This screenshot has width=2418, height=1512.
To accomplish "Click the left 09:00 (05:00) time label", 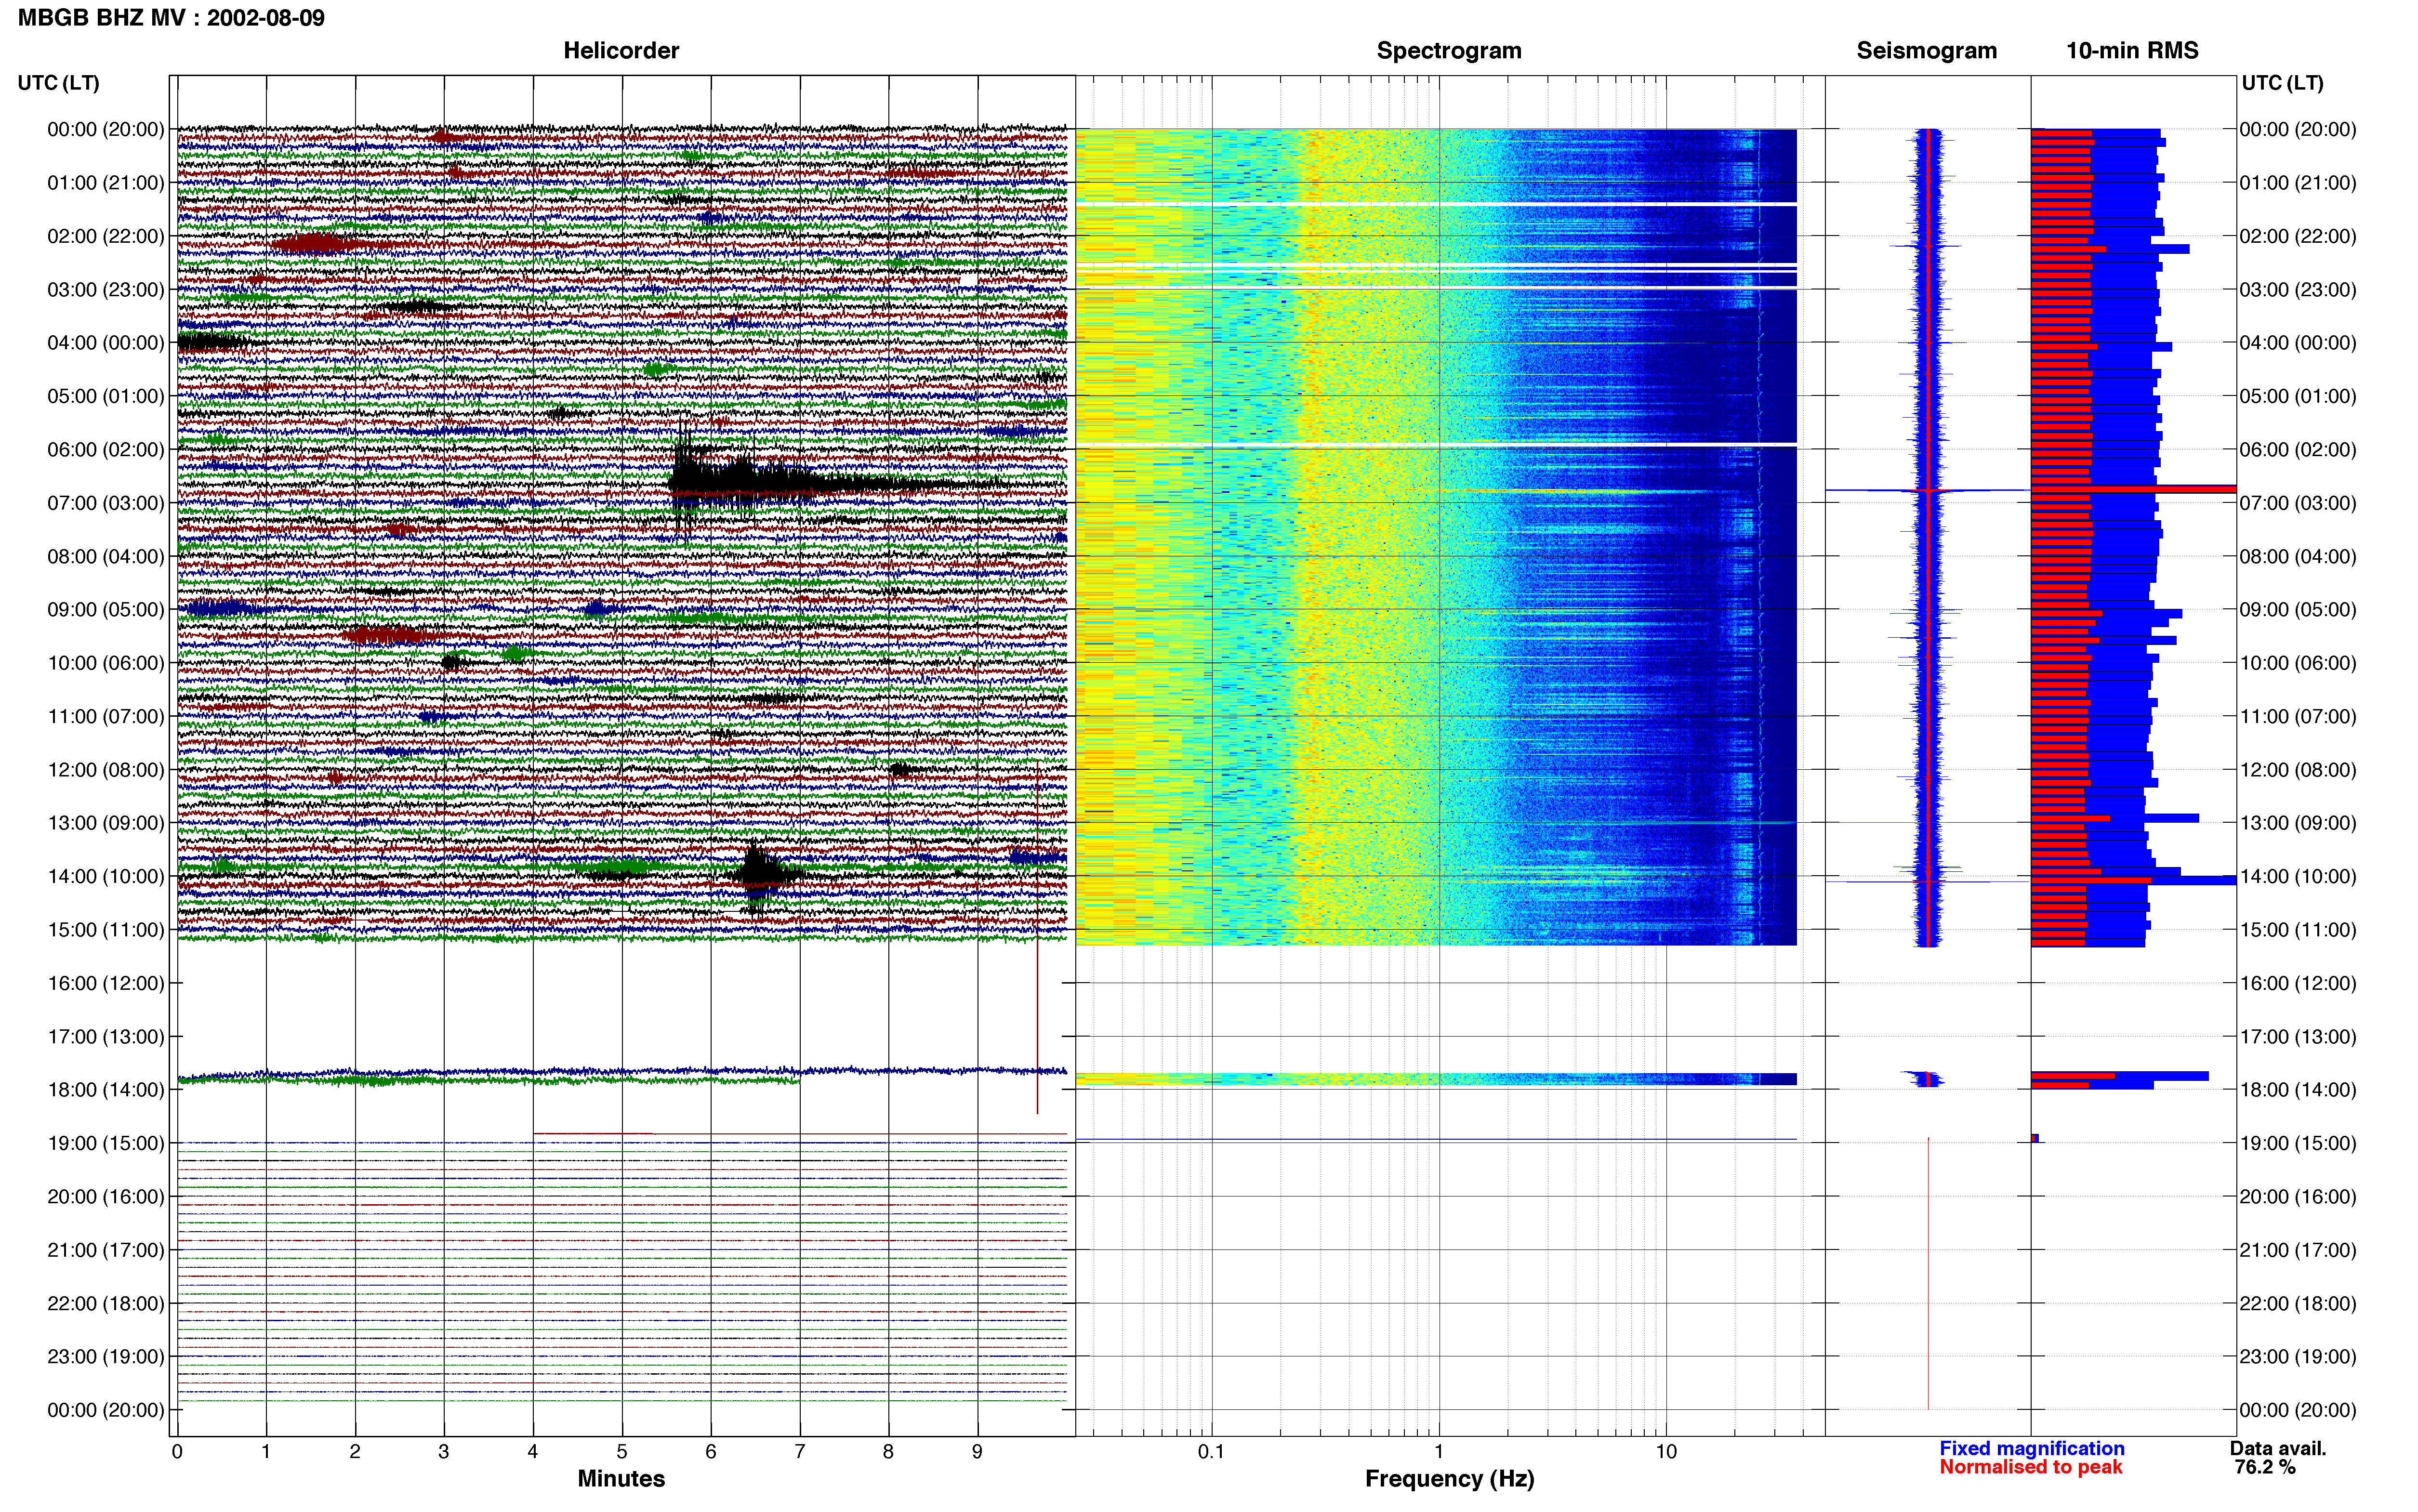I will [x=106, y=609].
